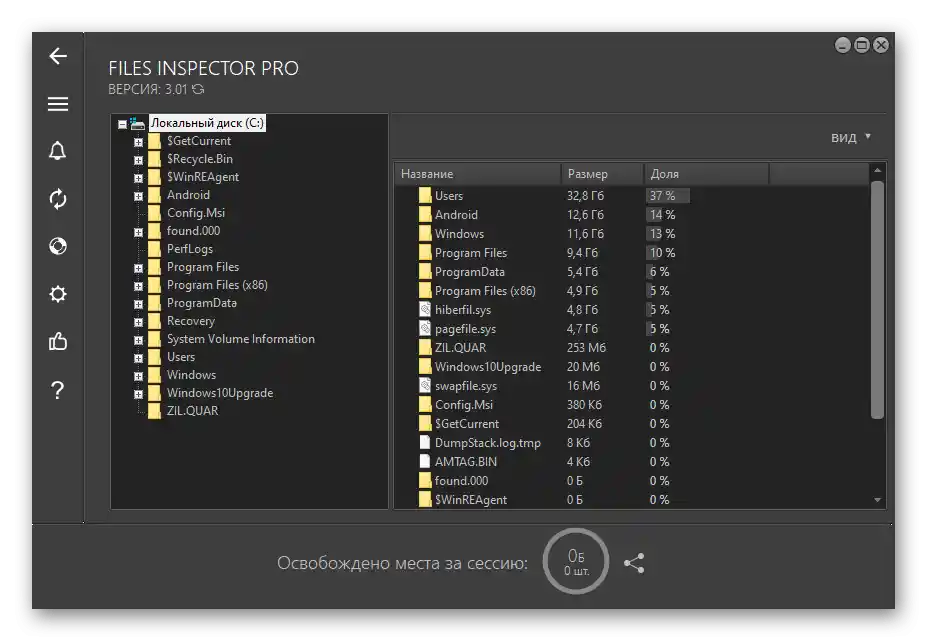The width and height of the screenshot is (927, 641).
Task: Click AMTAG.BIN file icon
Action: [425, 461]
